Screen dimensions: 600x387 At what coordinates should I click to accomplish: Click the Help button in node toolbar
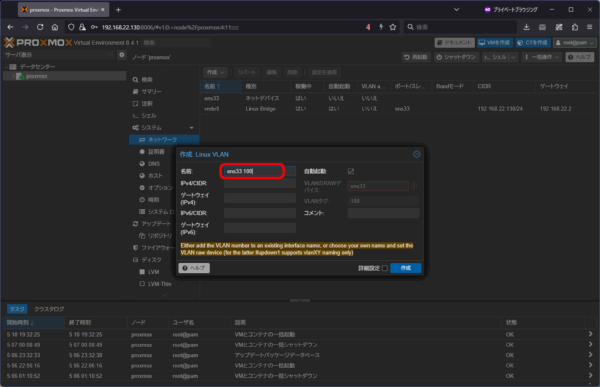point(579,57)
